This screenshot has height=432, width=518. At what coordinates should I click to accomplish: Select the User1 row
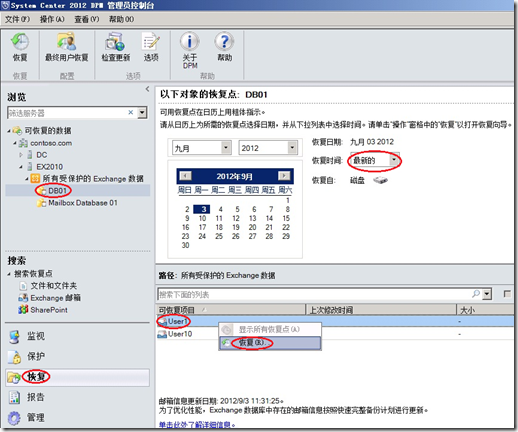[335, 322]
